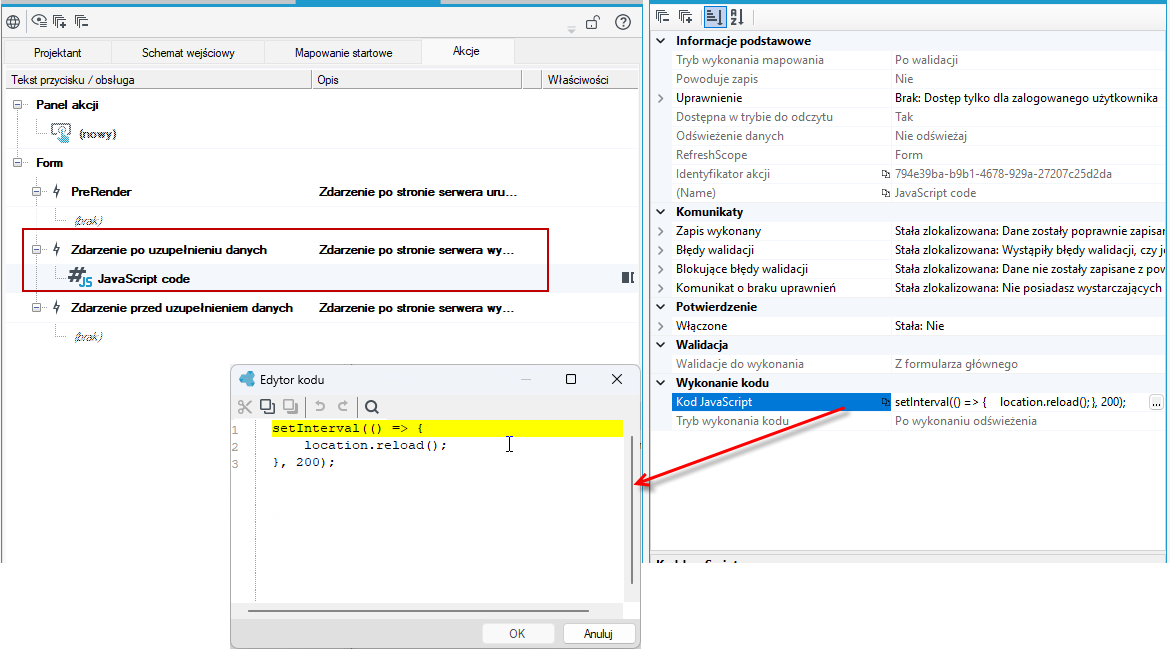Select the JavaScript code action icon in the tree

coord(80,278)
